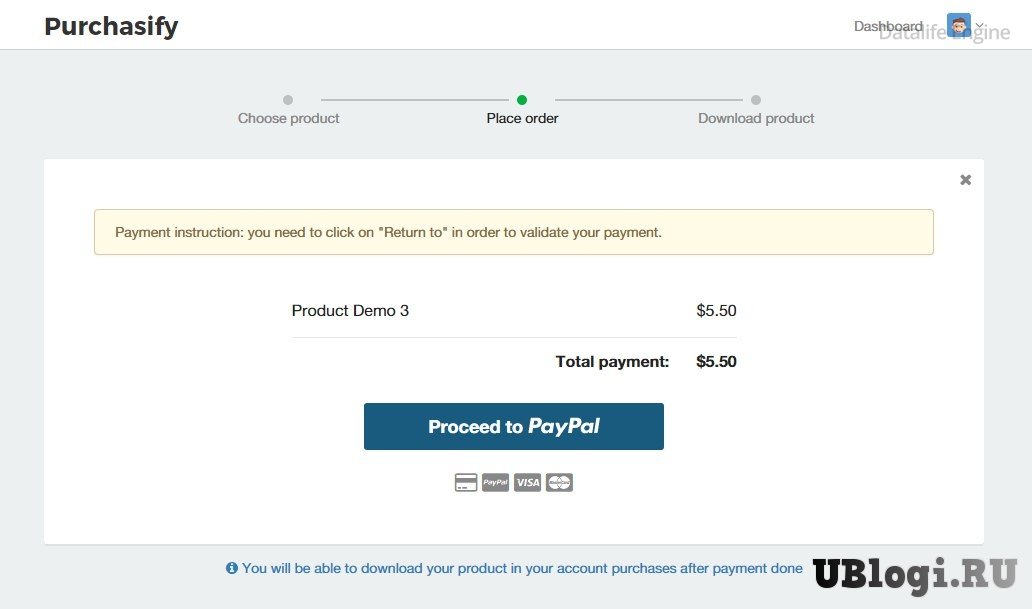Close the order panel with the X

point(965,180)
